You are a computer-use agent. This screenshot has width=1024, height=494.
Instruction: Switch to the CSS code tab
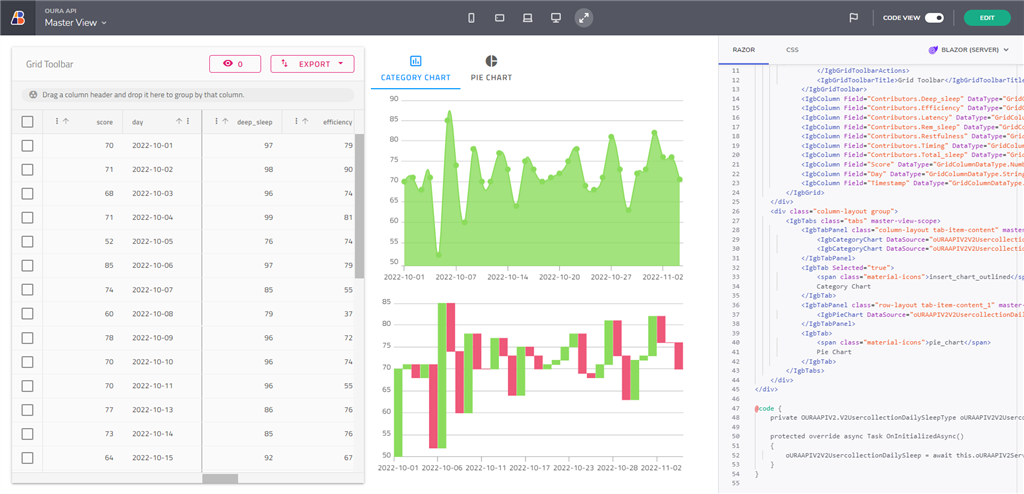792,49
